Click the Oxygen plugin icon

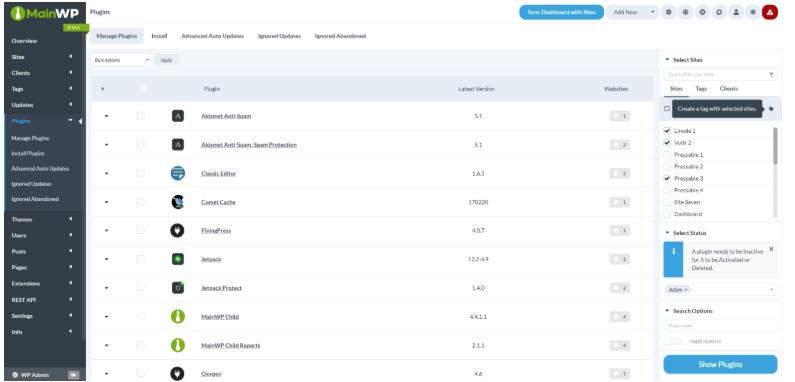pyautogui.click(x=177, y=373)
